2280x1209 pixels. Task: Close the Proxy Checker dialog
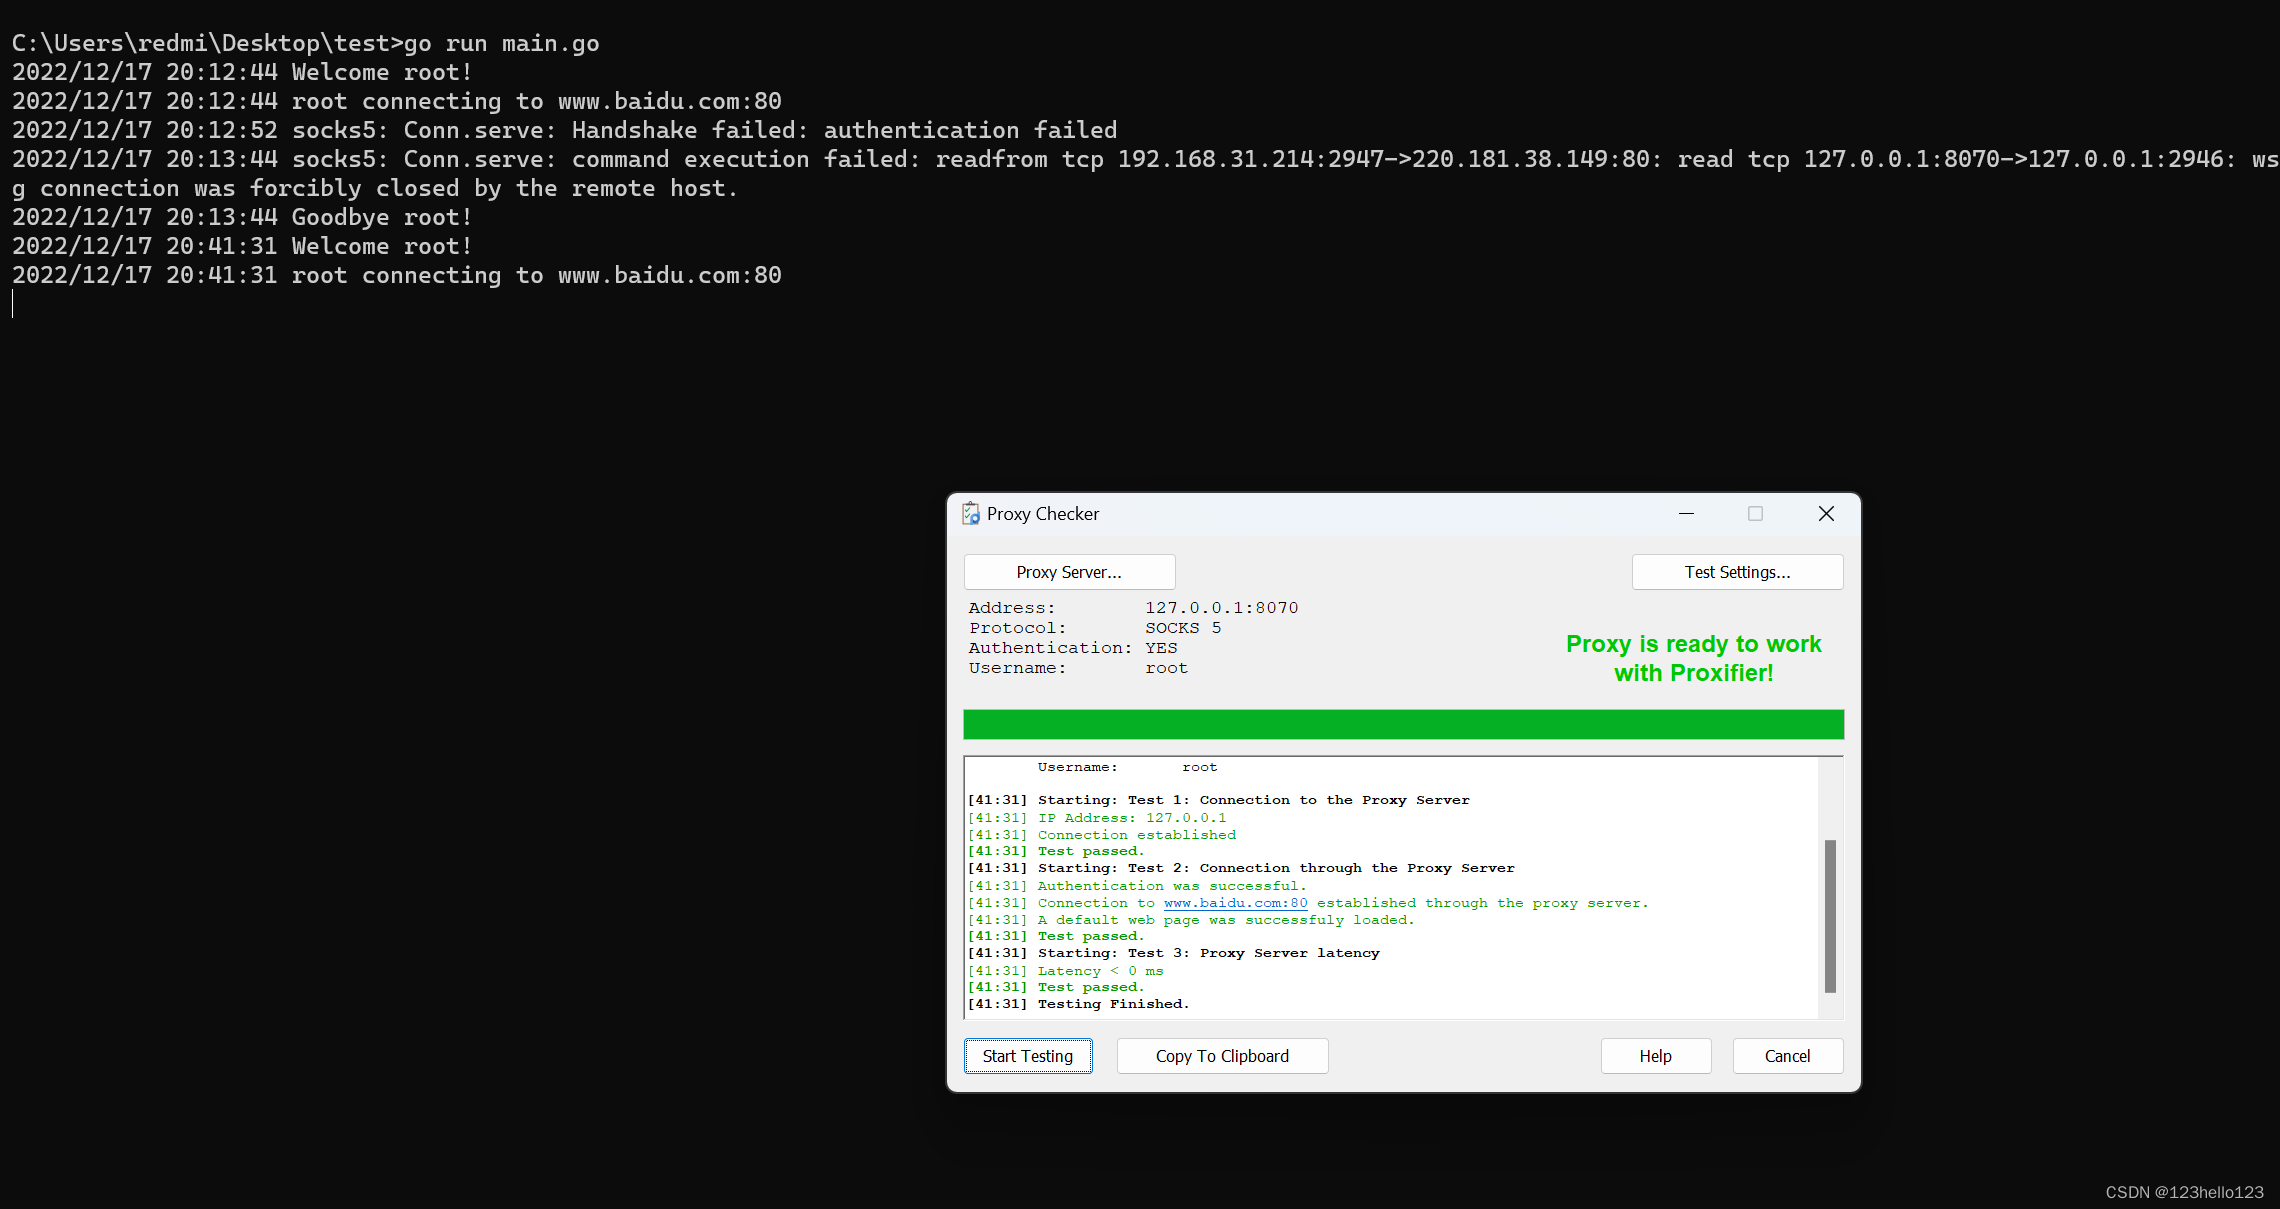(x=1826, y=514)
